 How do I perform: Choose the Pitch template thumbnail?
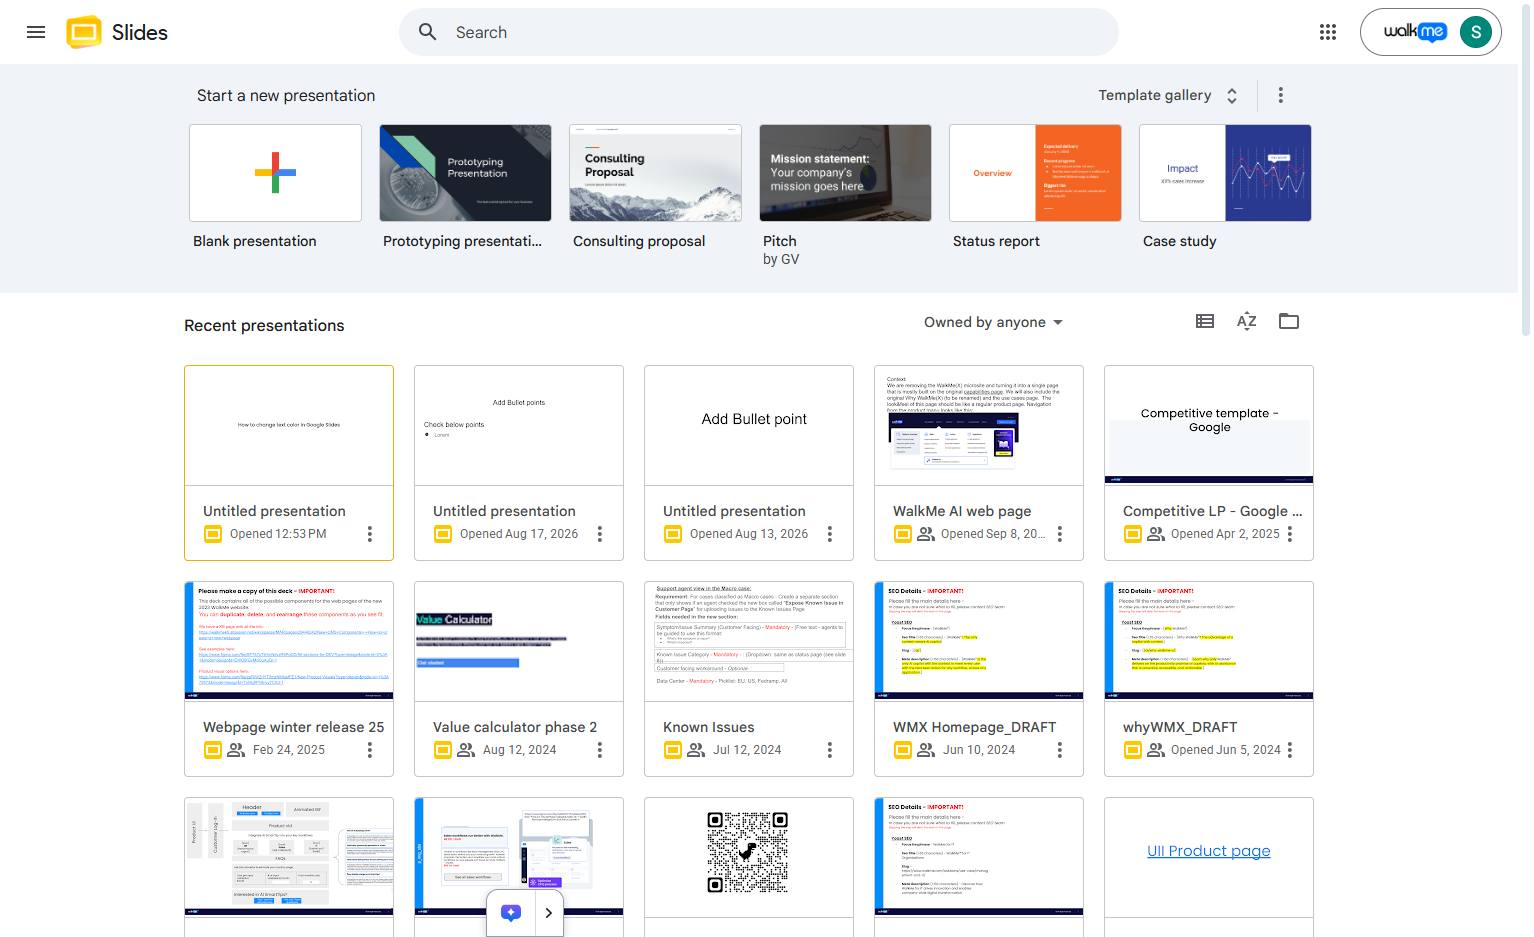tap(845, 173)
